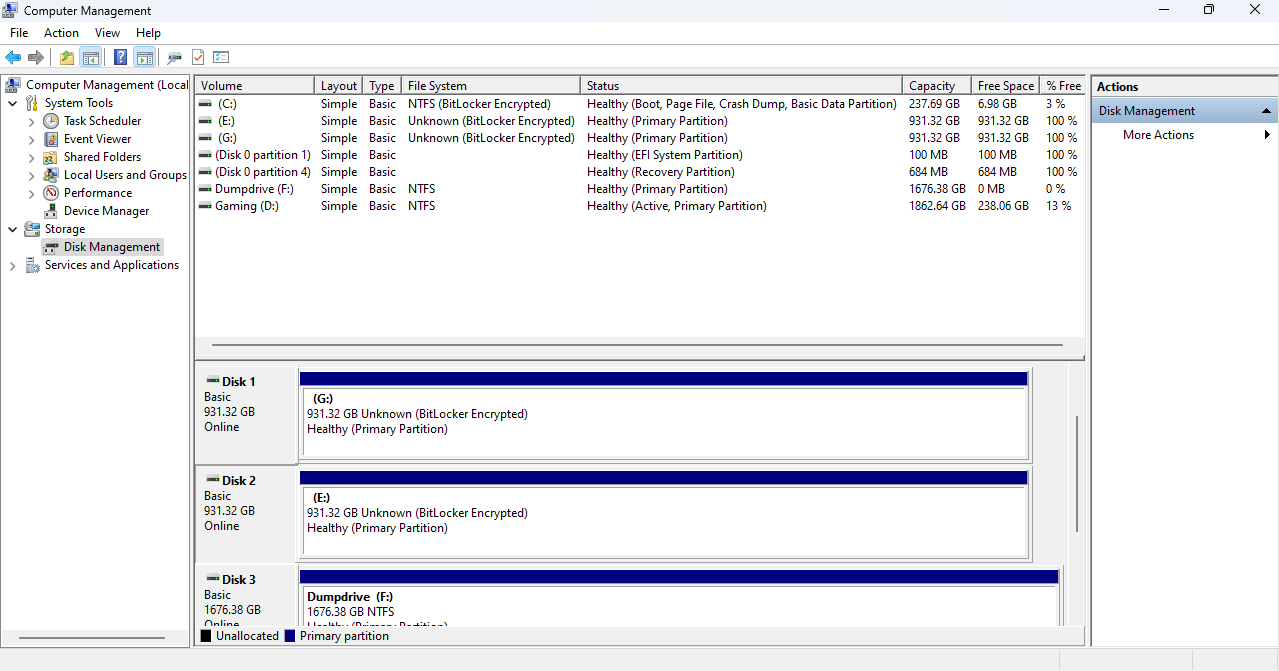Click the checklist settings toolbar icon

click(221, 58)
